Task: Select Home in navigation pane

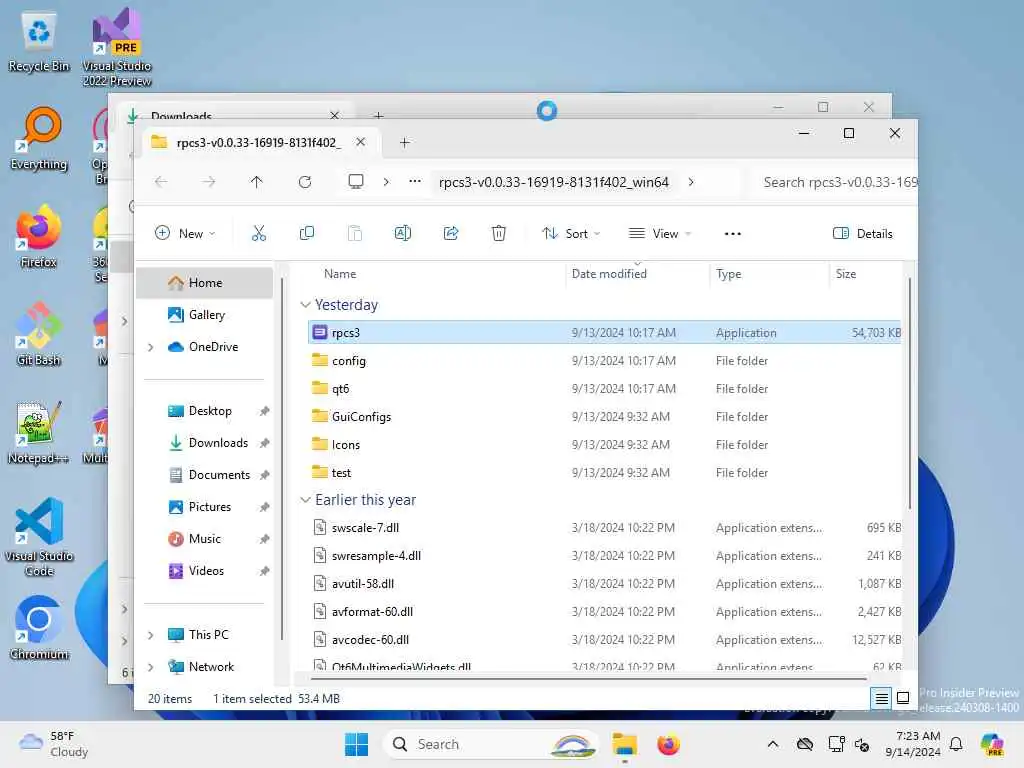Action: click(204, 283)
